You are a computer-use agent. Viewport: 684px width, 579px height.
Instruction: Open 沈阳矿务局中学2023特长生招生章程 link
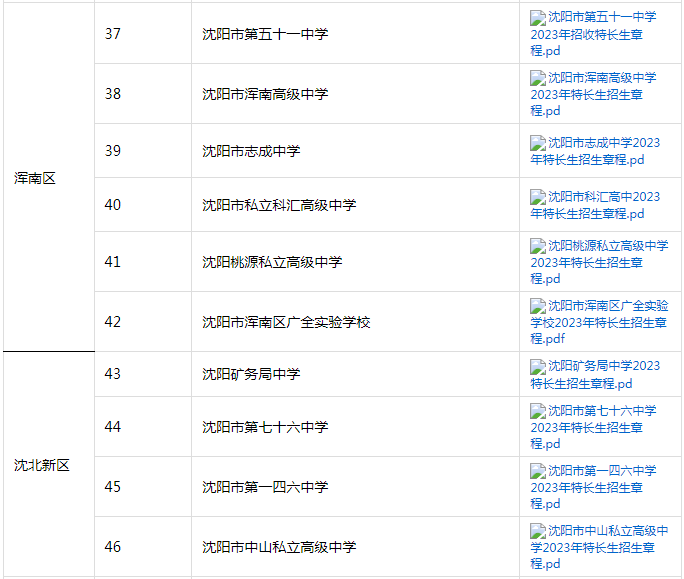coord(595,375)
